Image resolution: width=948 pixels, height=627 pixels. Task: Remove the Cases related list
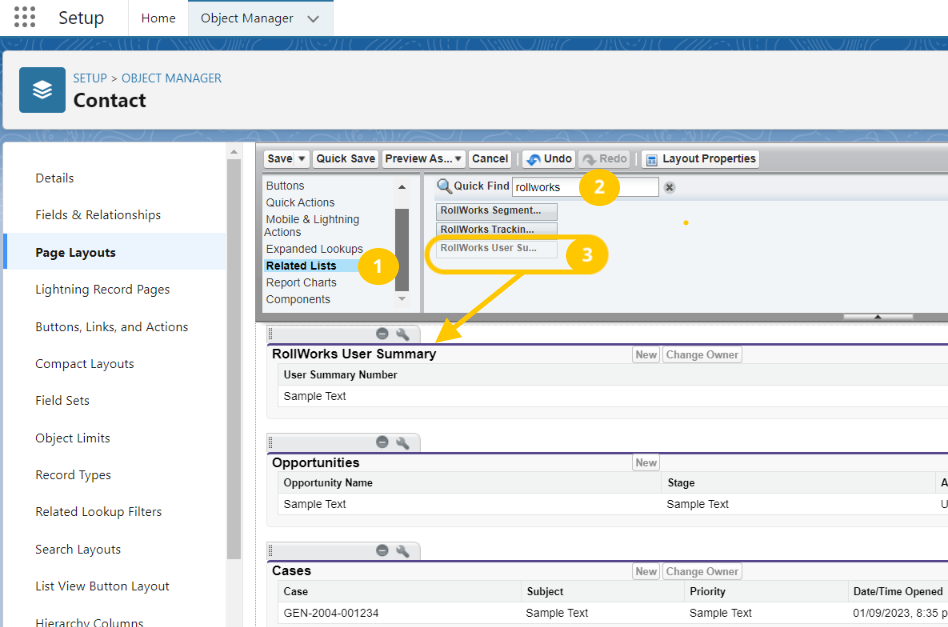[x=382, y=551]
